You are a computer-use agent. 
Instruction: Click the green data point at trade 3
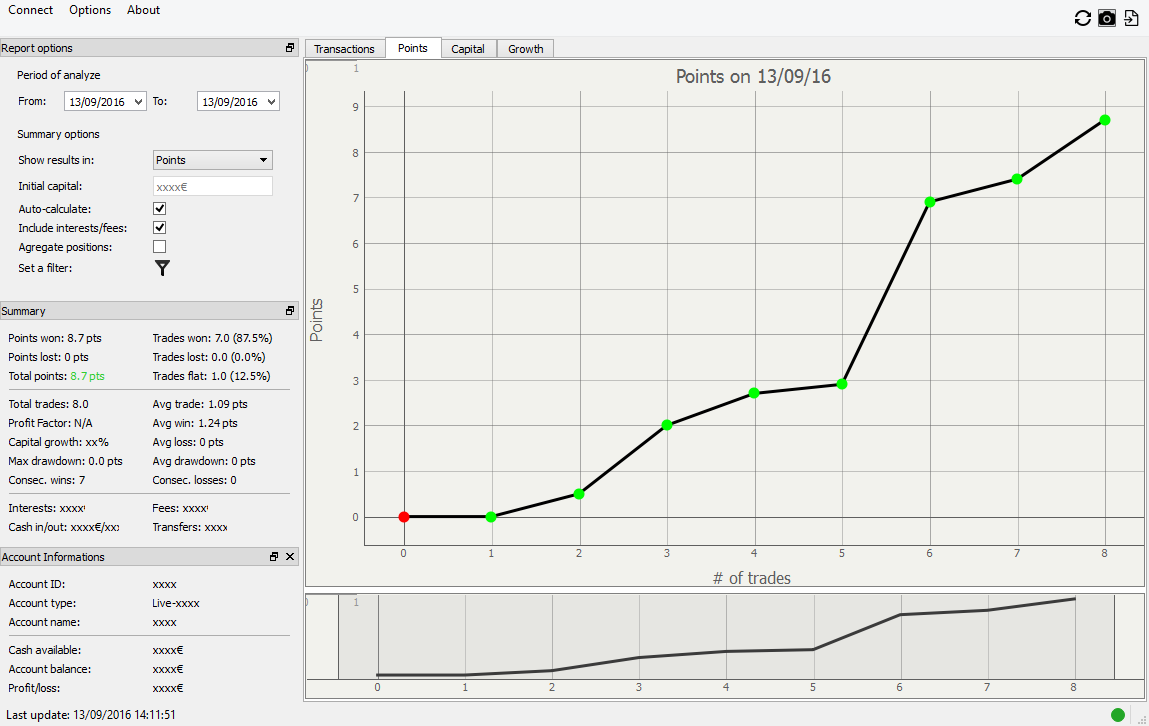pos(667,425)
